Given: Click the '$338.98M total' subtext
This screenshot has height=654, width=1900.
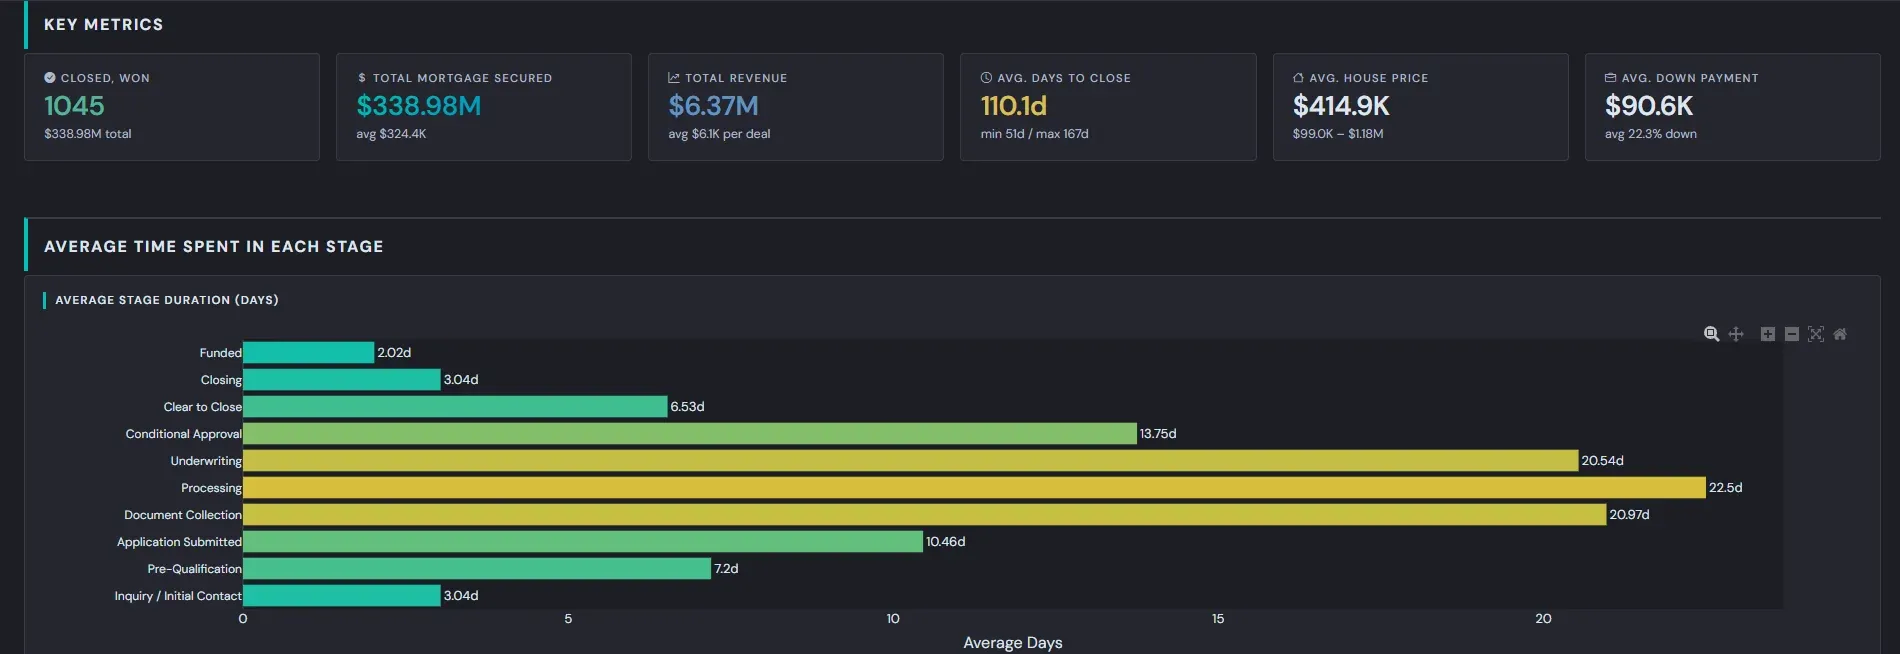Looking at the screenshot, I should [x=88, y=134].
